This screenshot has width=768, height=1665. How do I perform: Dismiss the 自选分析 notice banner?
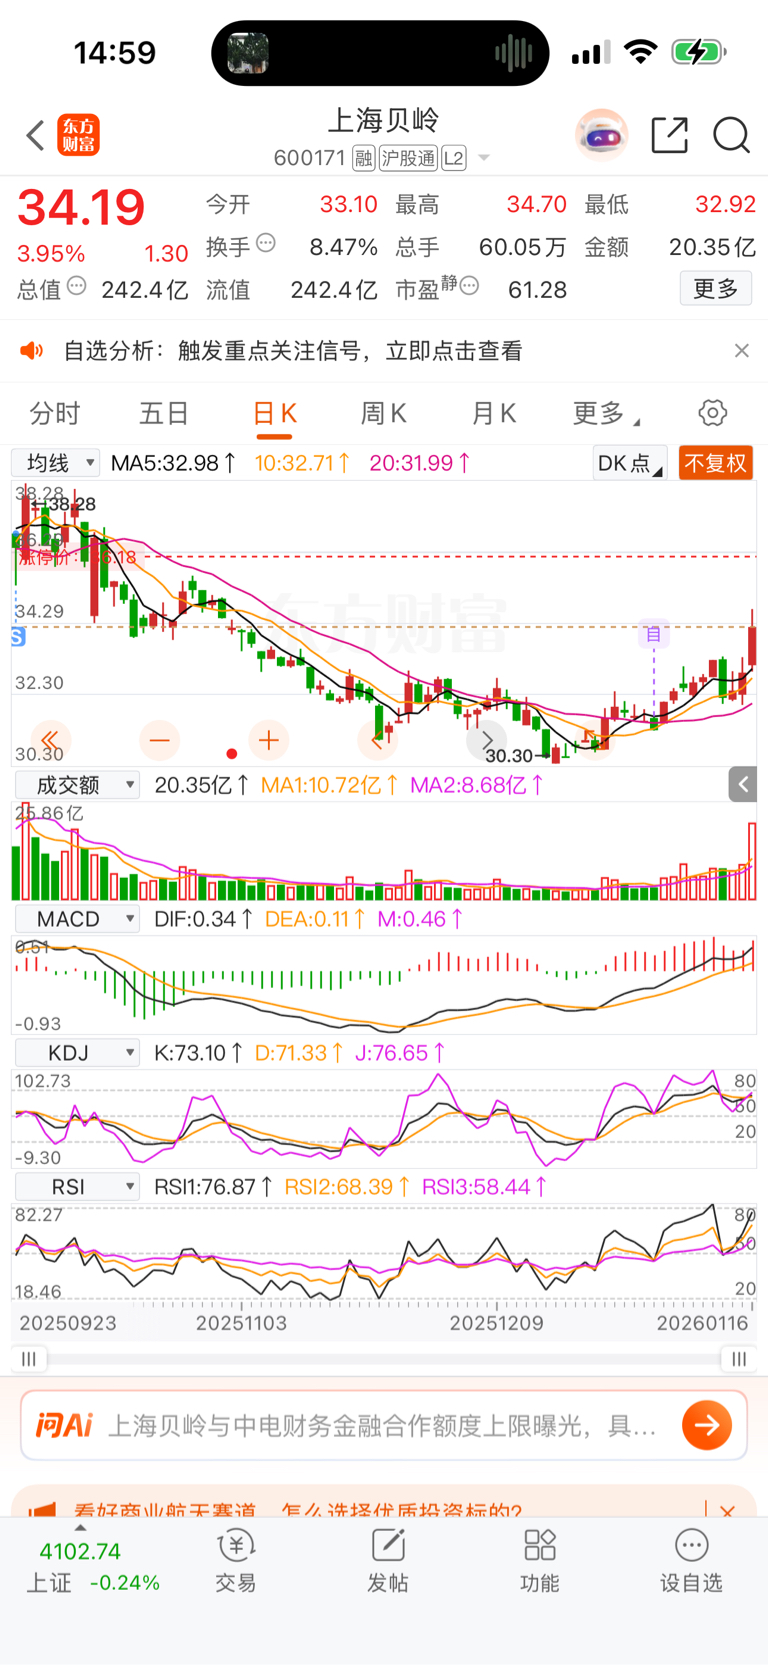point(741,350)
